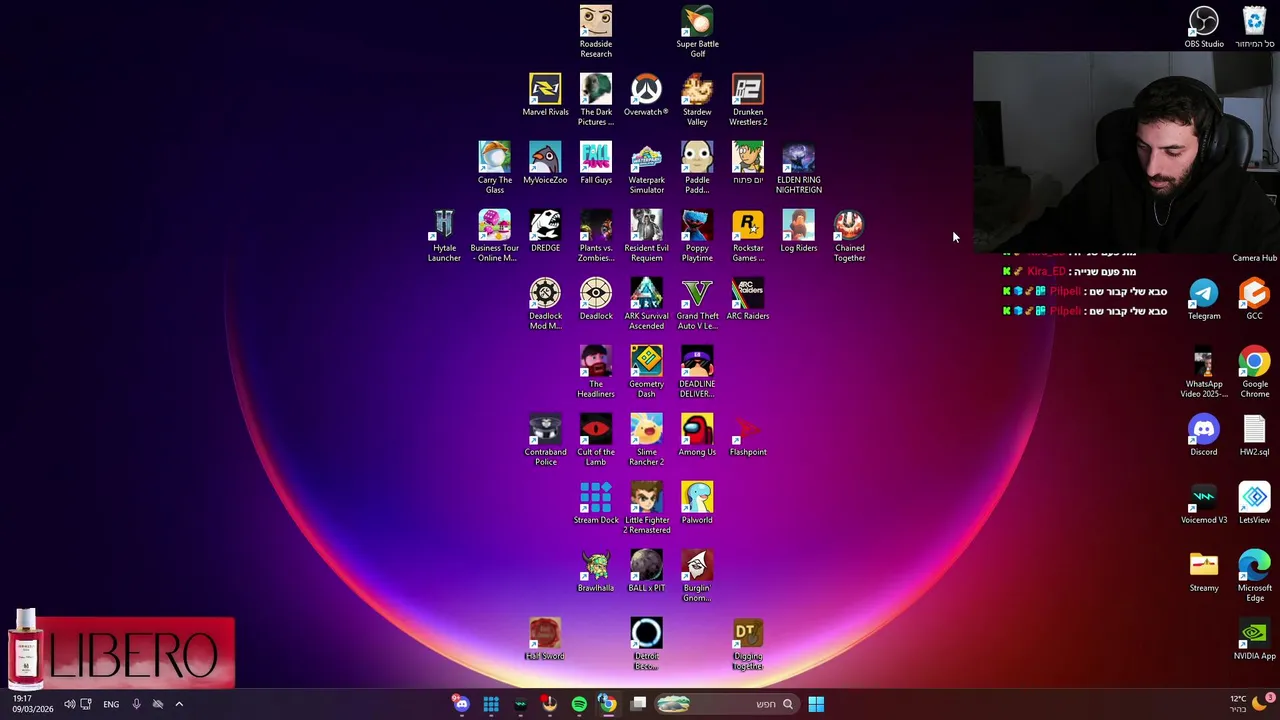Select Little Fighter 2 Remastered icon
This screenshot has width=1280, height=720.
point(646,507)
